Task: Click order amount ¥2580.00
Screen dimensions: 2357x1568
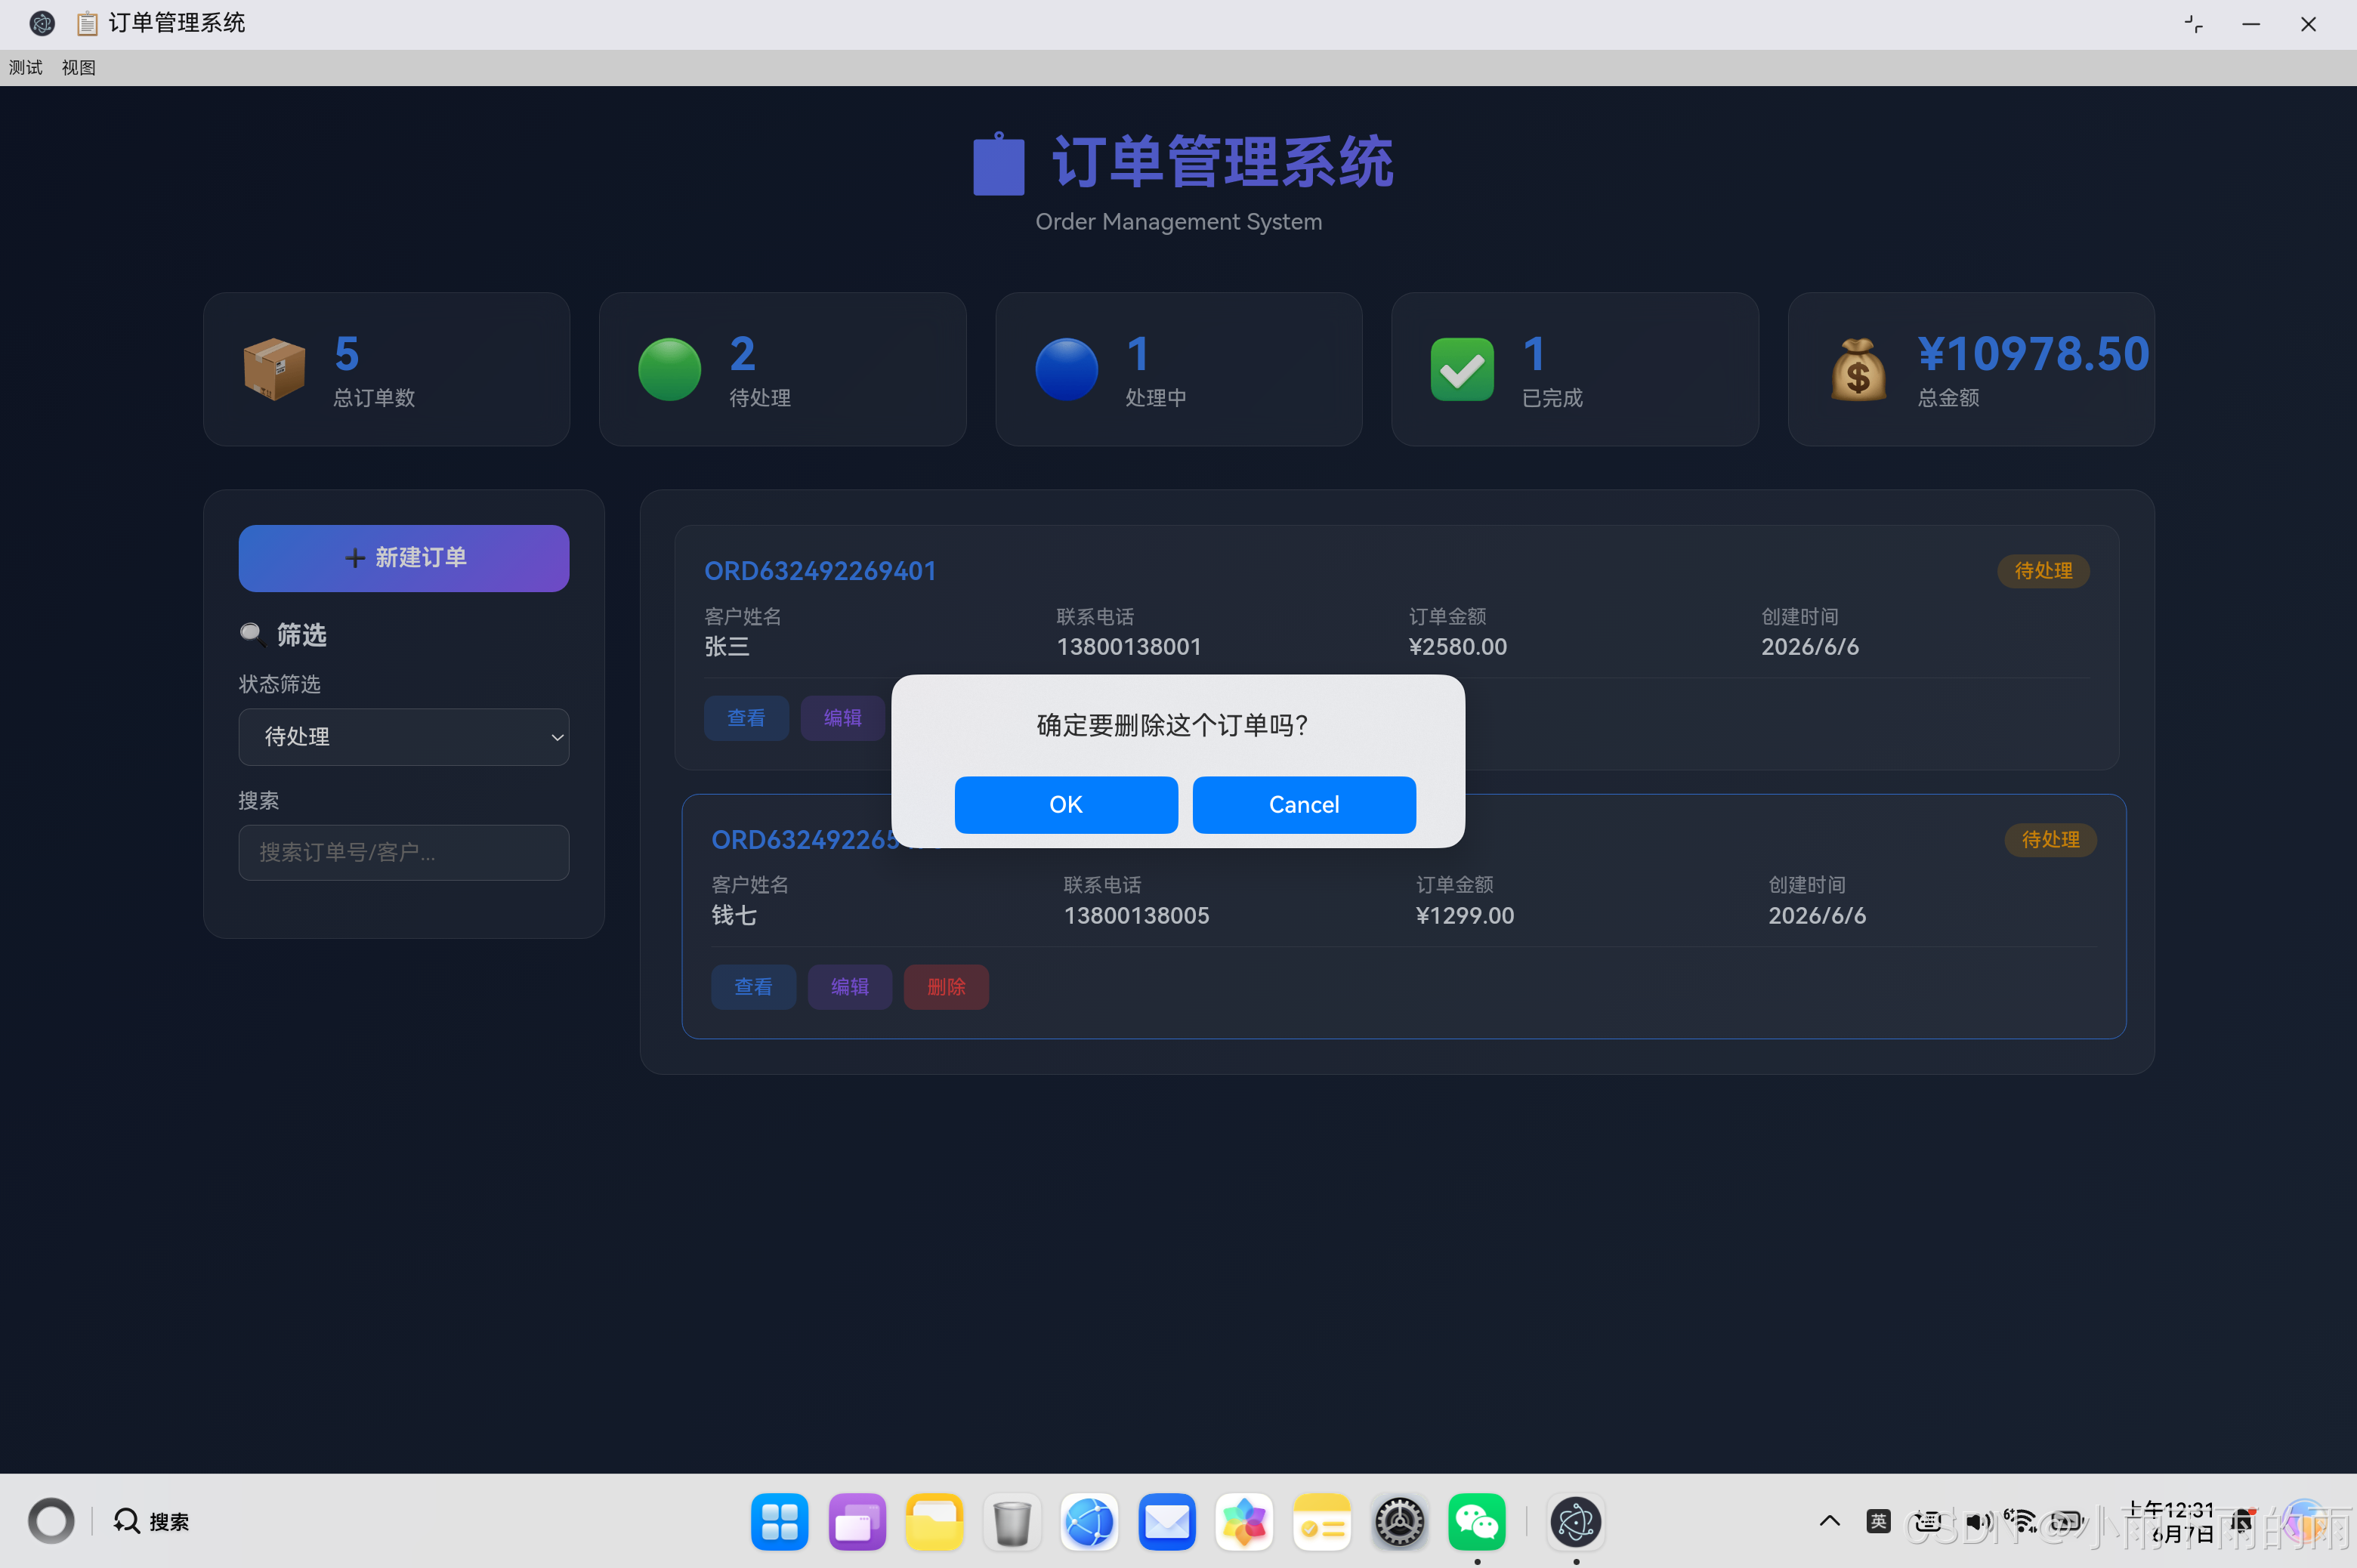Action: pyautogui.click(x=1458, y=646)
